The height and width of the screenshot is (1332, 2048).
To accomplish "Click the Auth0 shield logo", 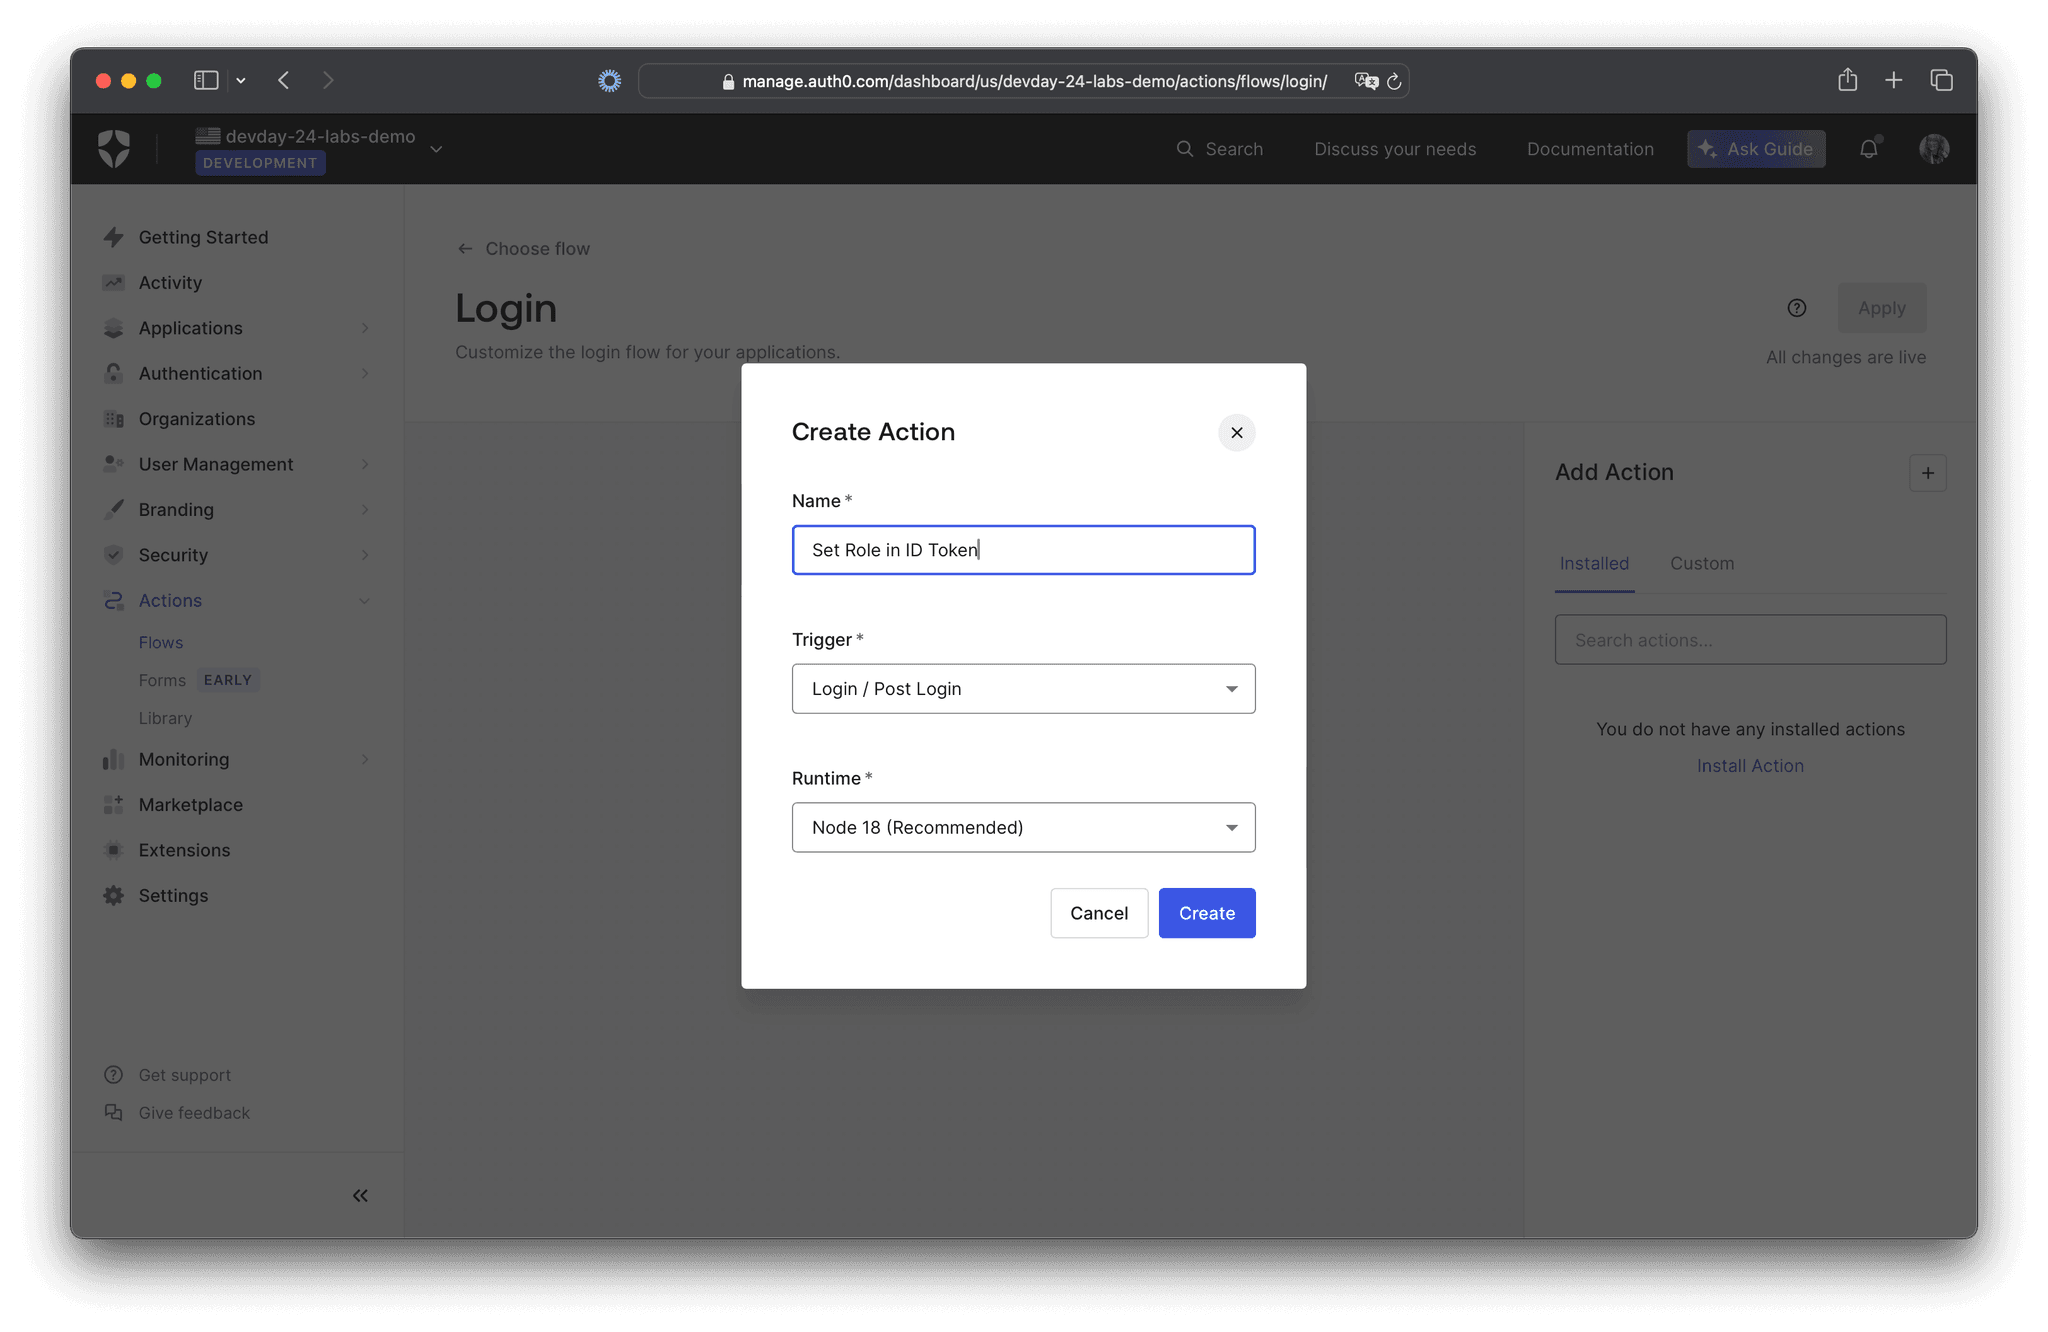I will tap(114, 148).
